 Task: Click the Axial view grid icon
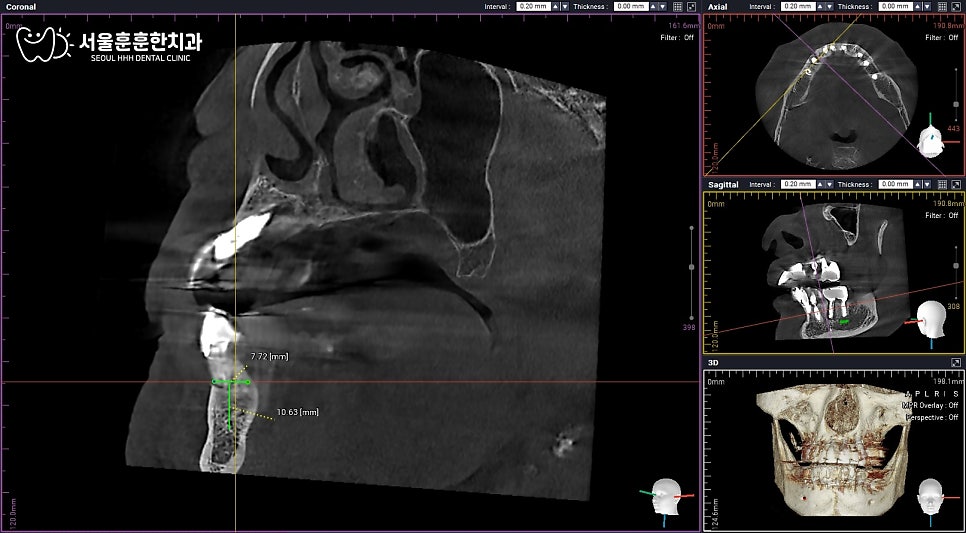point(942,6)
